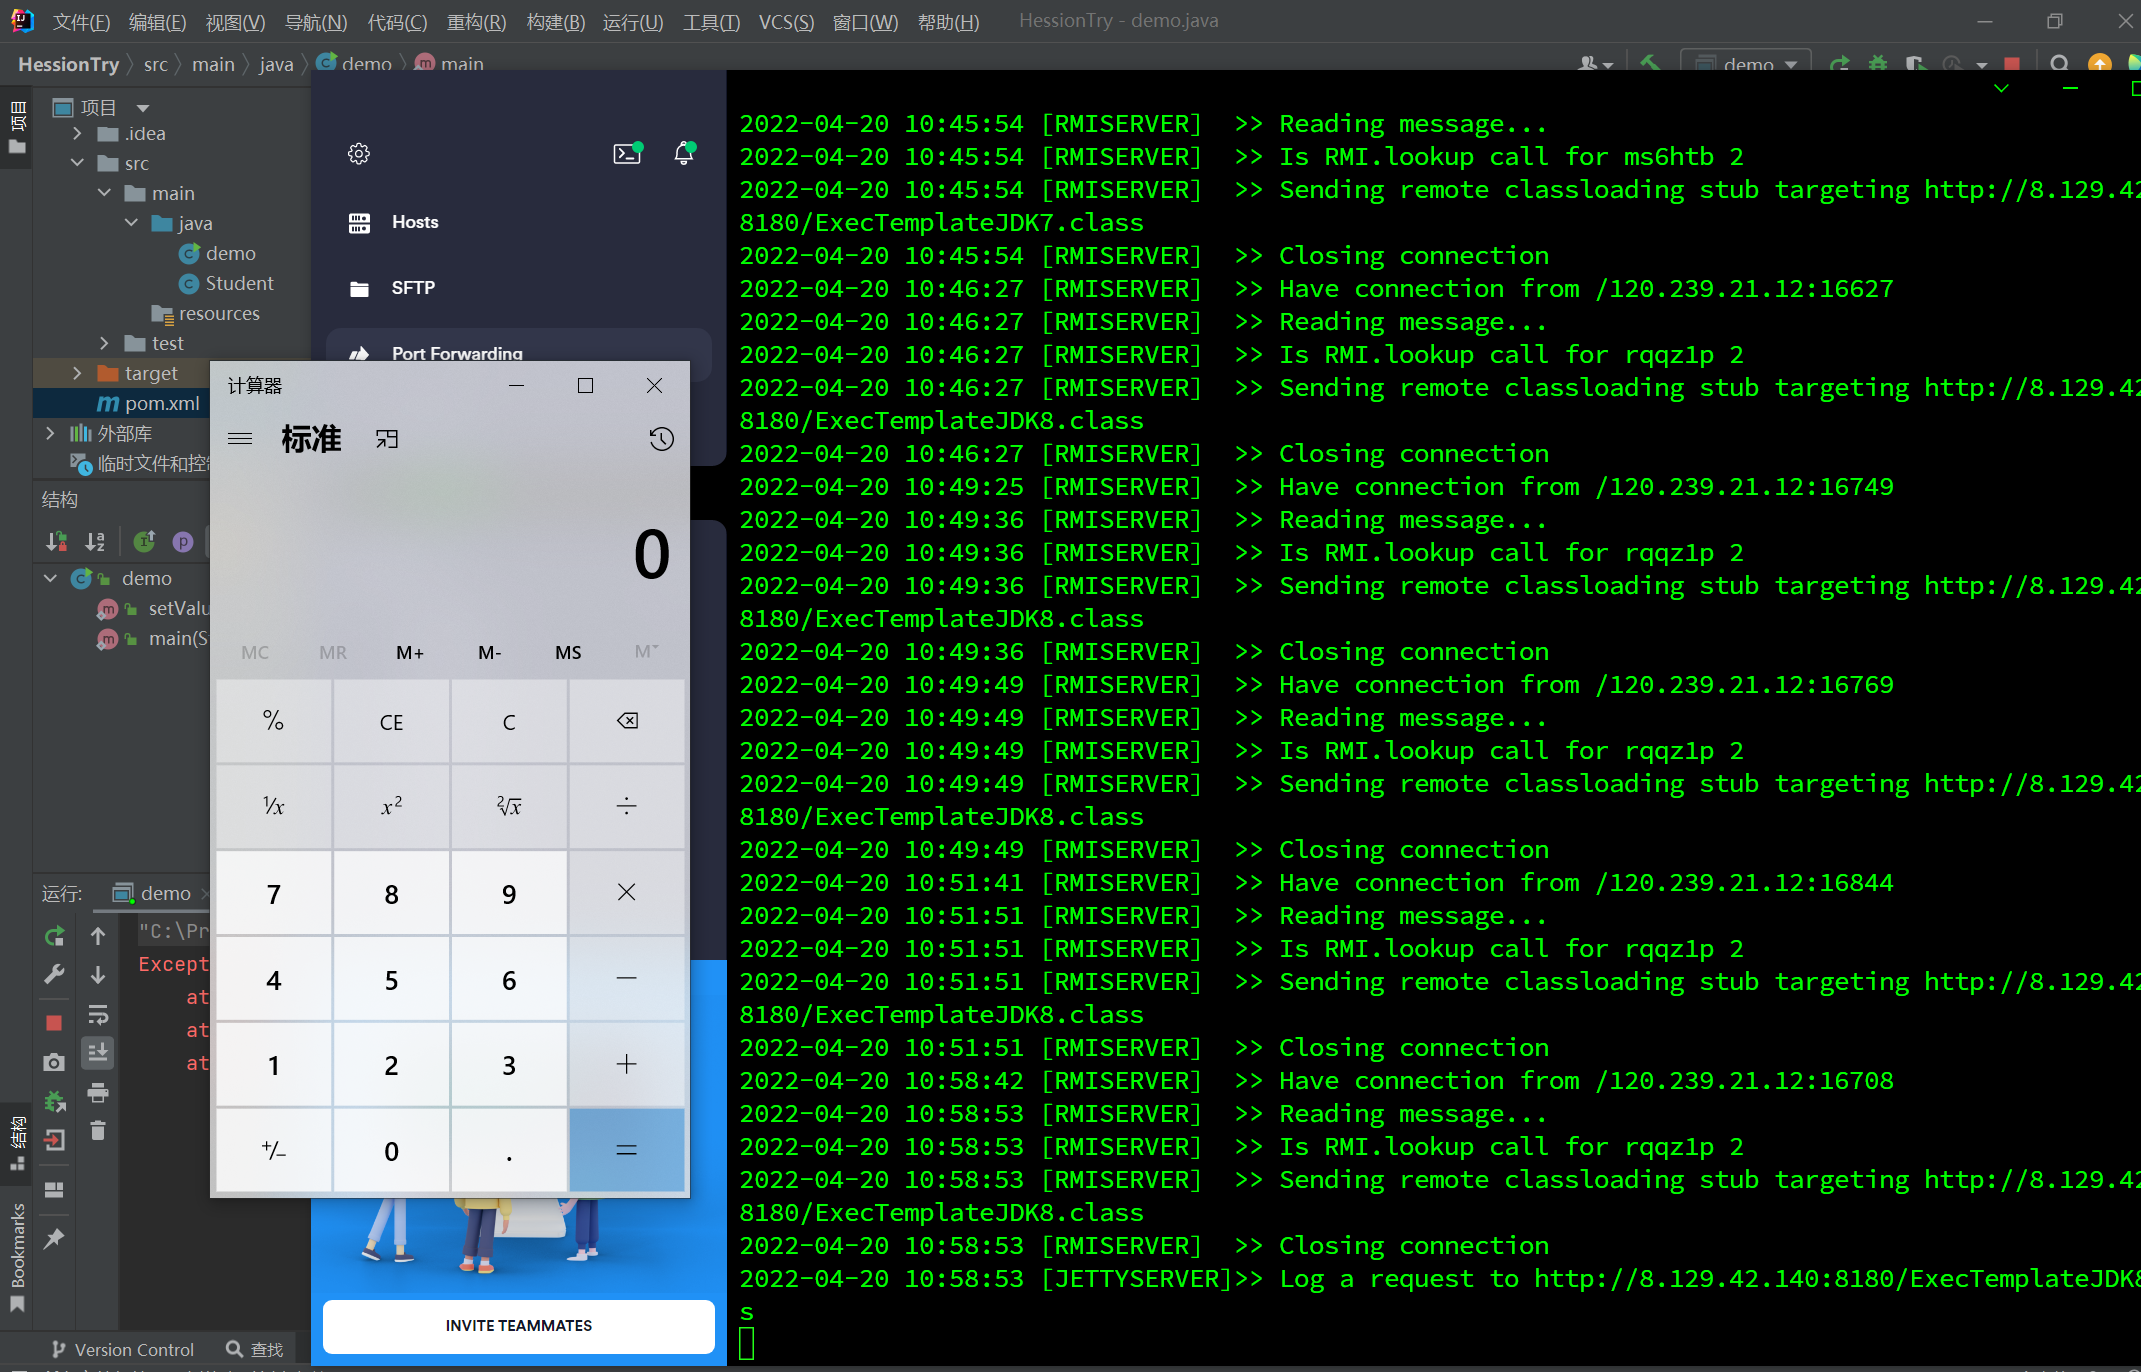2141x1372 pixels.
Task: Expand the target folder node
Action: click(78, 373)
